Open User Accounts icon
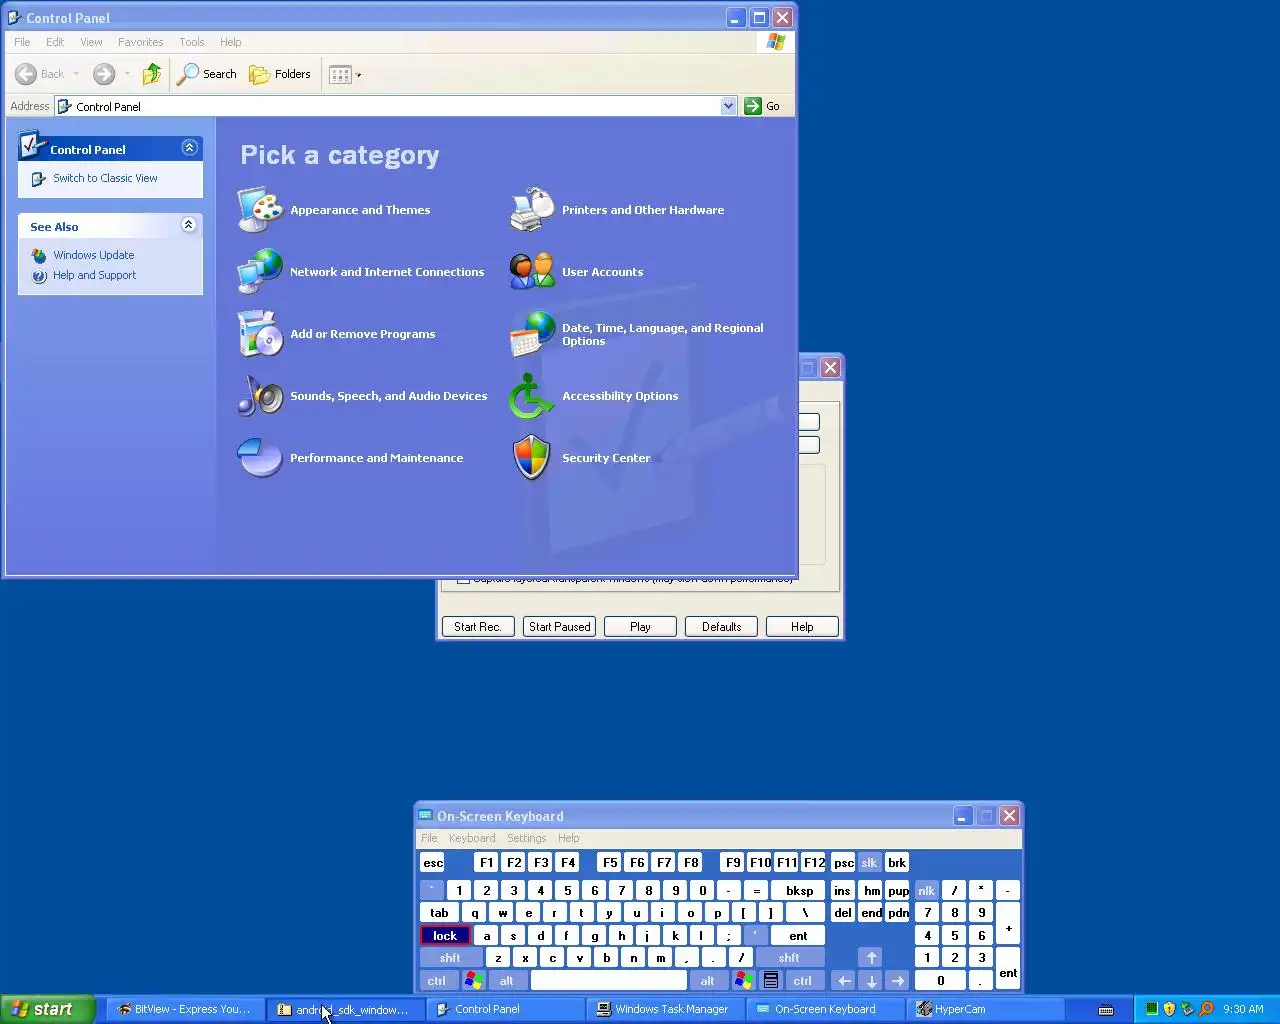Screen dimensions: 1280x1024 tap(532, 272)
